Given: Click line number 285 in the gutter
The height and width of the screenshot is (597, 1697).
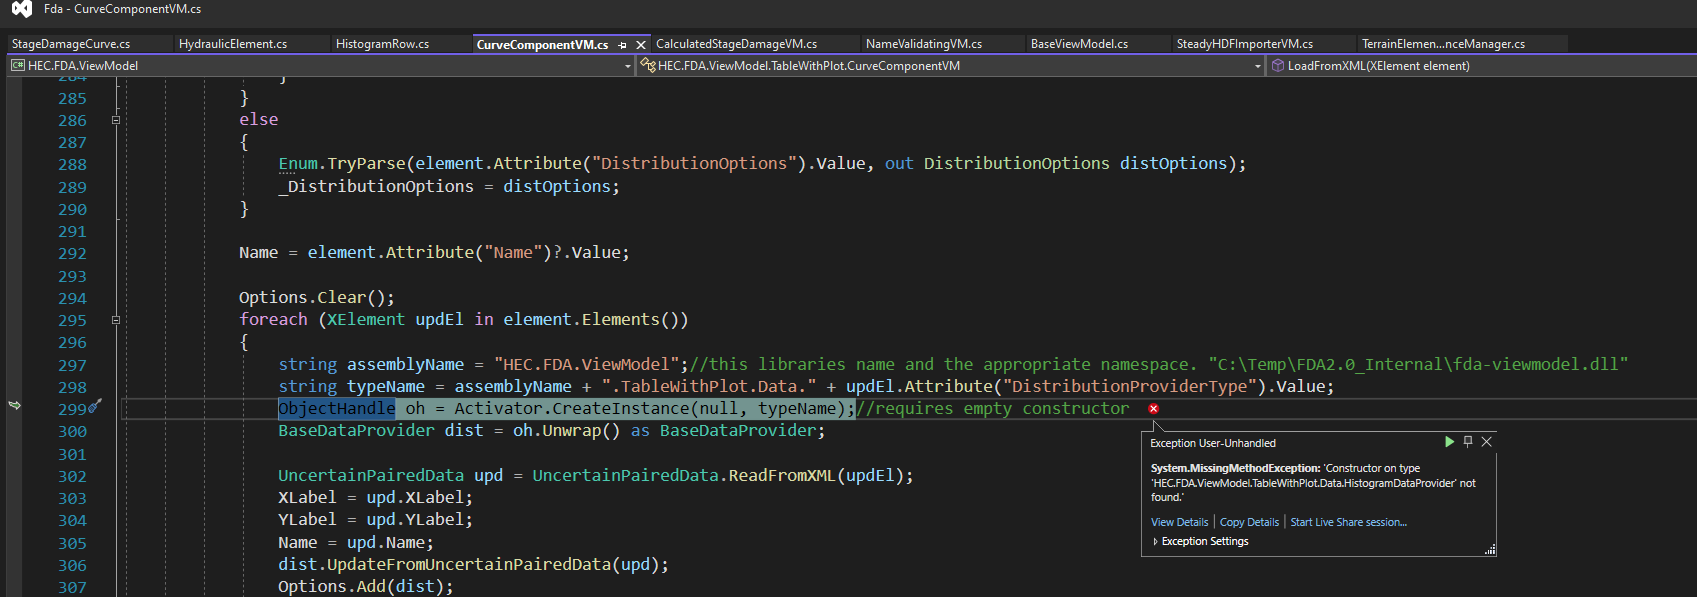Looking at the screenshot, I should click(x=72, y=98).
